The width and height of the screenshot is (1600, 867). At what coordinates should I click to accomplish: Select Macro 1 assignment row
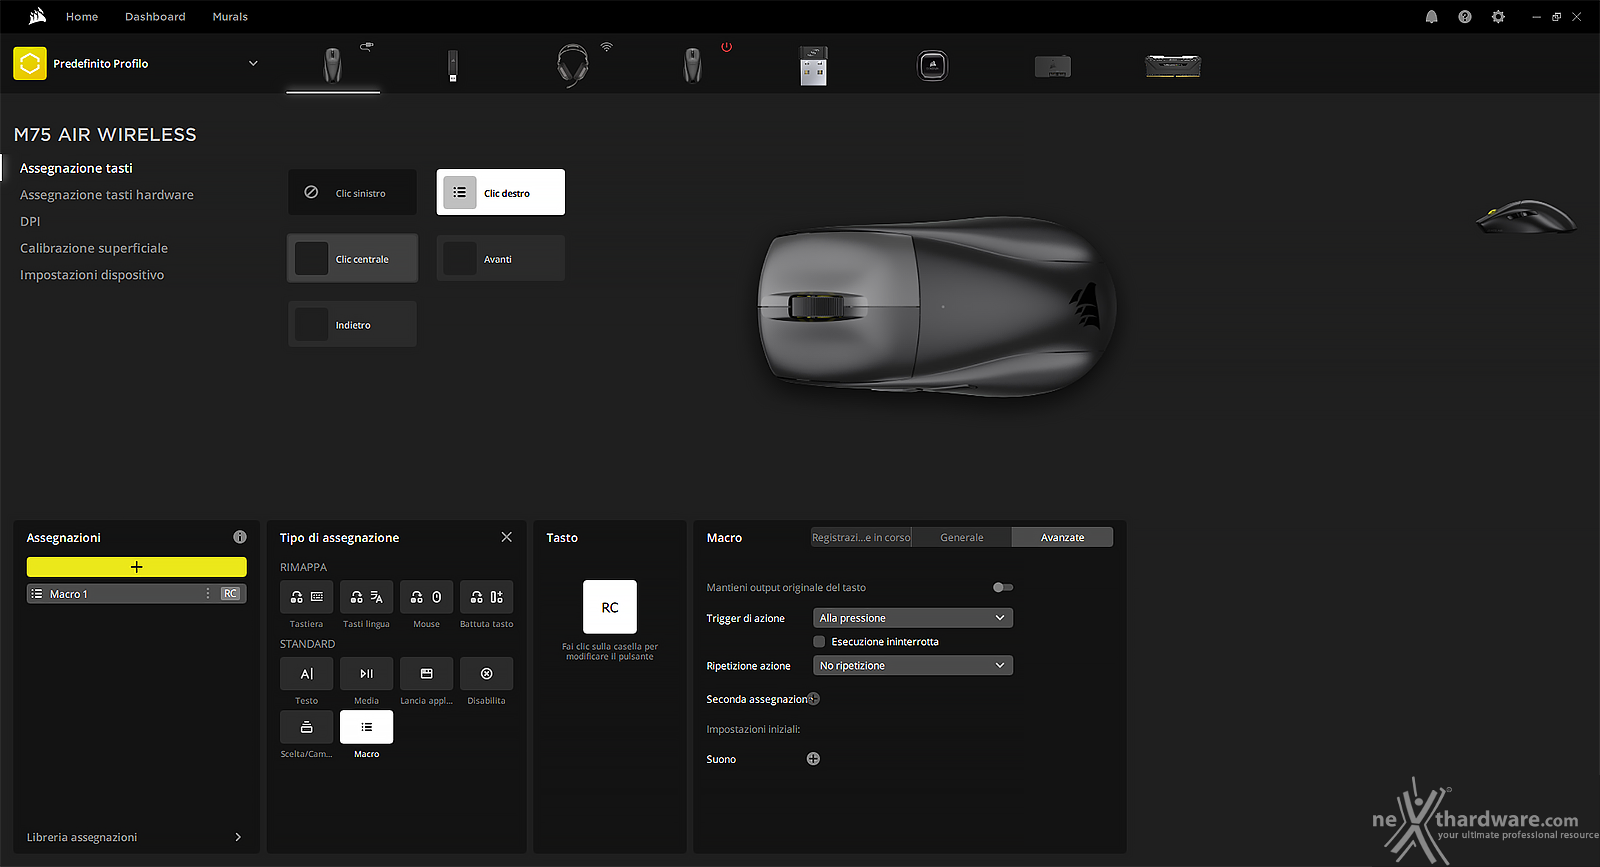click(136, 594)
